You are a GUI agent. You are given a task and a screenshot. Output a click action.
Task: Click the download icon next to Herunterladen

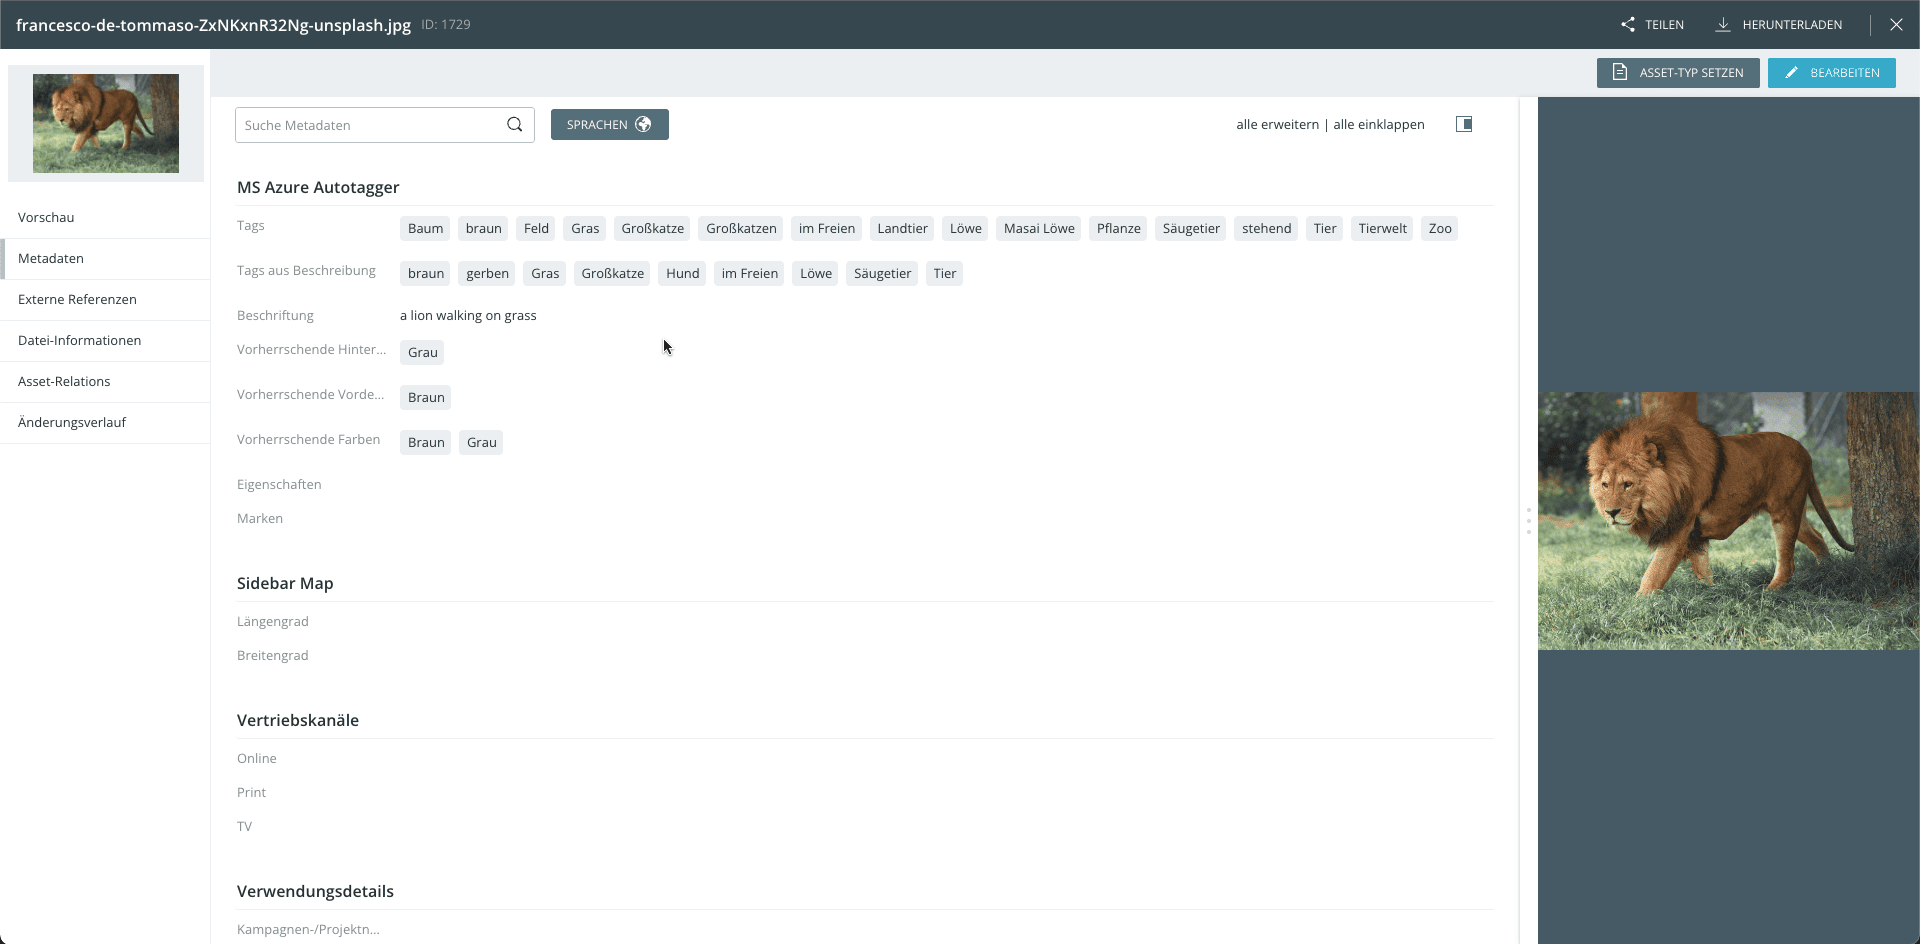[1723, 25]
